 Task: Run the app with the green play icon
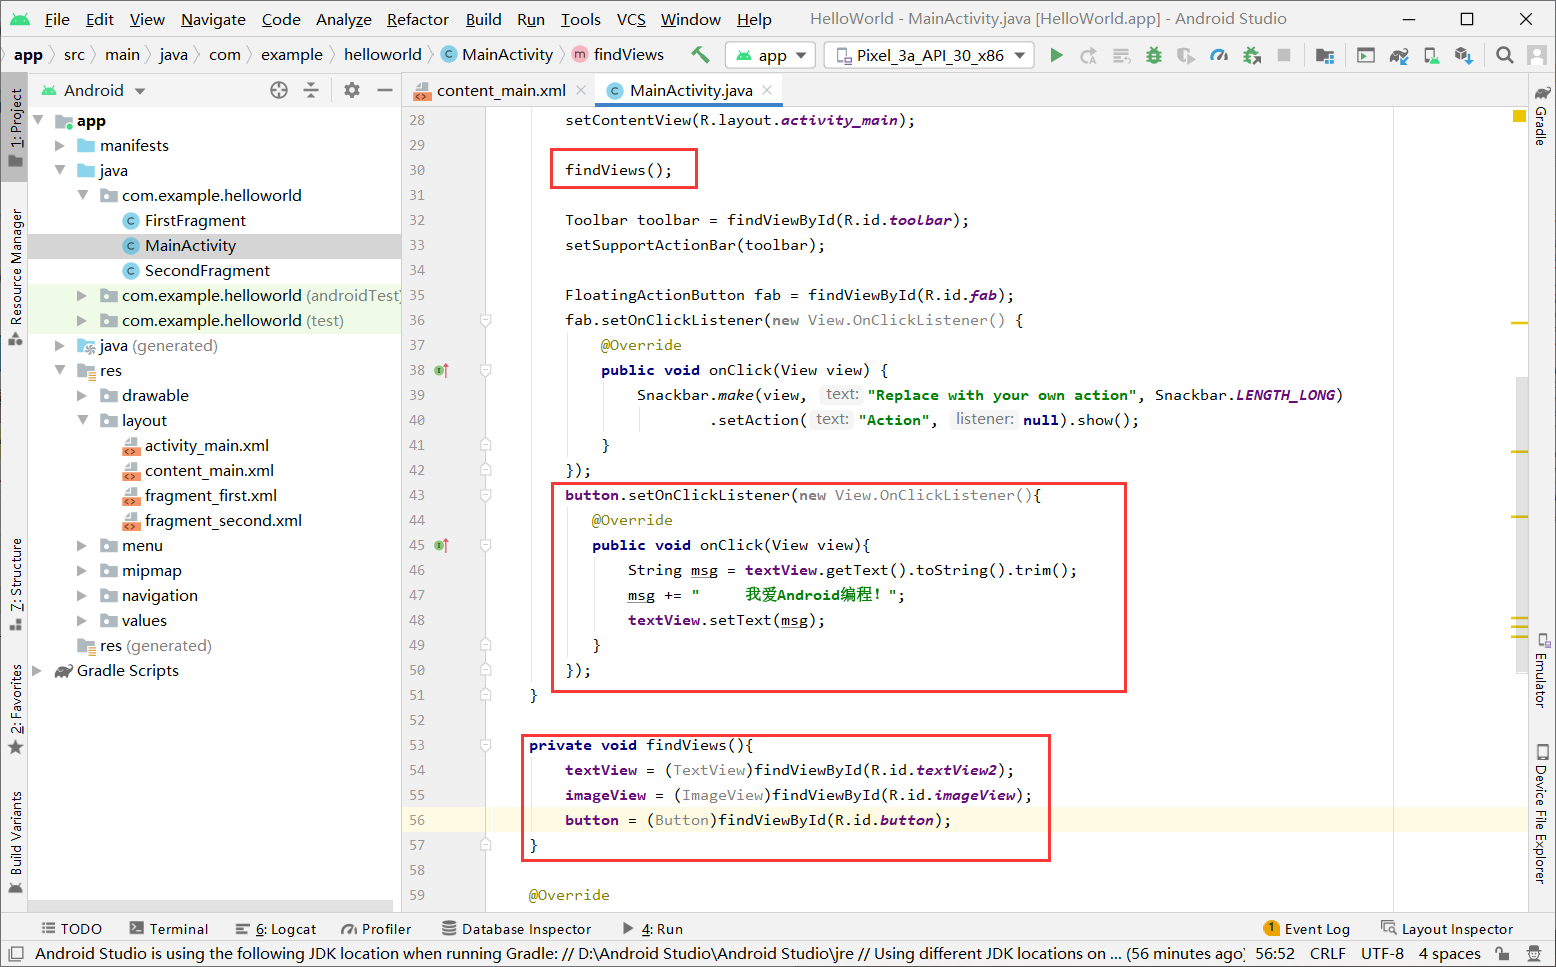pyautogui.click(x=1056, y=55)
